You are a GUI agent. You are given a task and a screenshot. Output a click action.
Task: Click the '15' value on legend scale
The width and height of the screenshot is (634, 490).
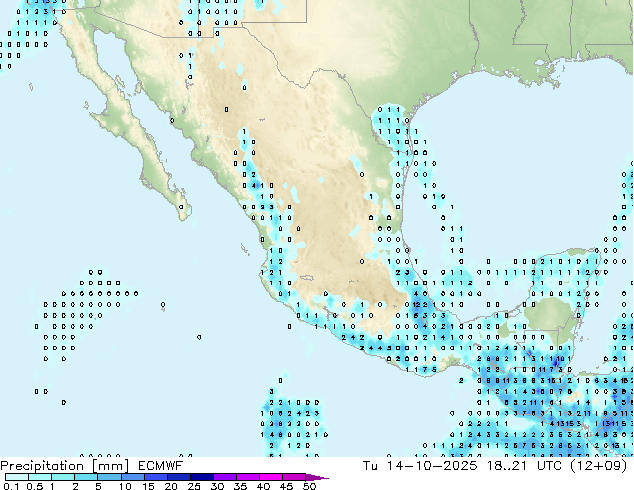pyautogui.click(x=147, y=487)
